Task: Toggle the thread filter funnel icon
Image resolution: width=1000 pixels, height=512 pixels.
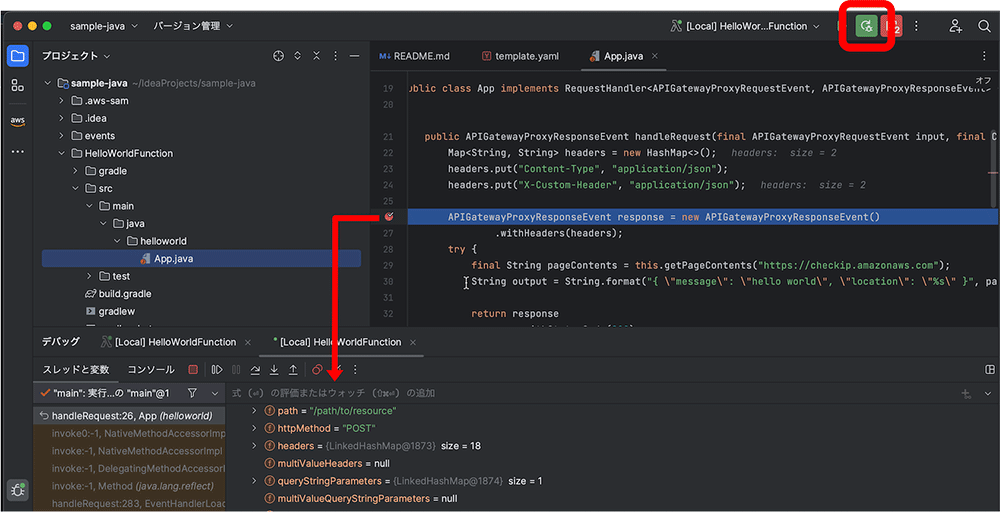Action: point(192,393)
